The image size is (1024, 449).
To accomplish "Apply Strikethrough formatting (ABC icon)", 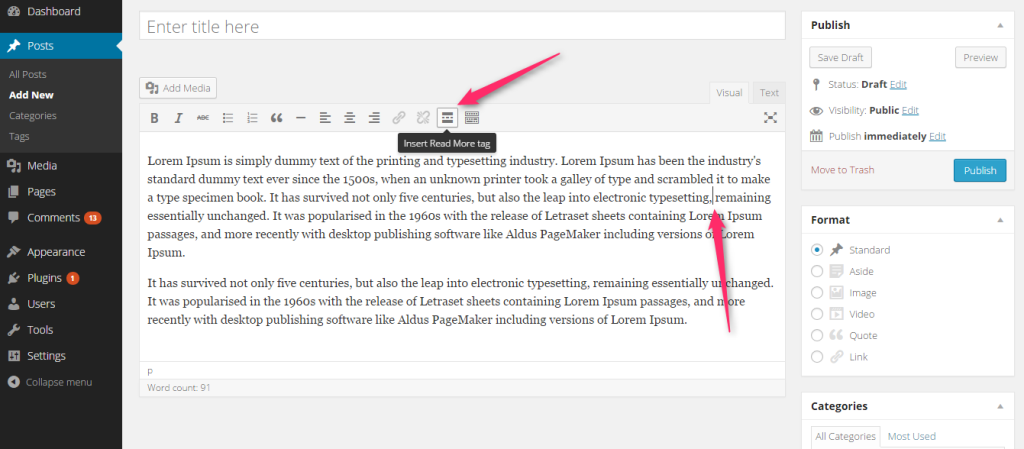I will coord(203,118).
